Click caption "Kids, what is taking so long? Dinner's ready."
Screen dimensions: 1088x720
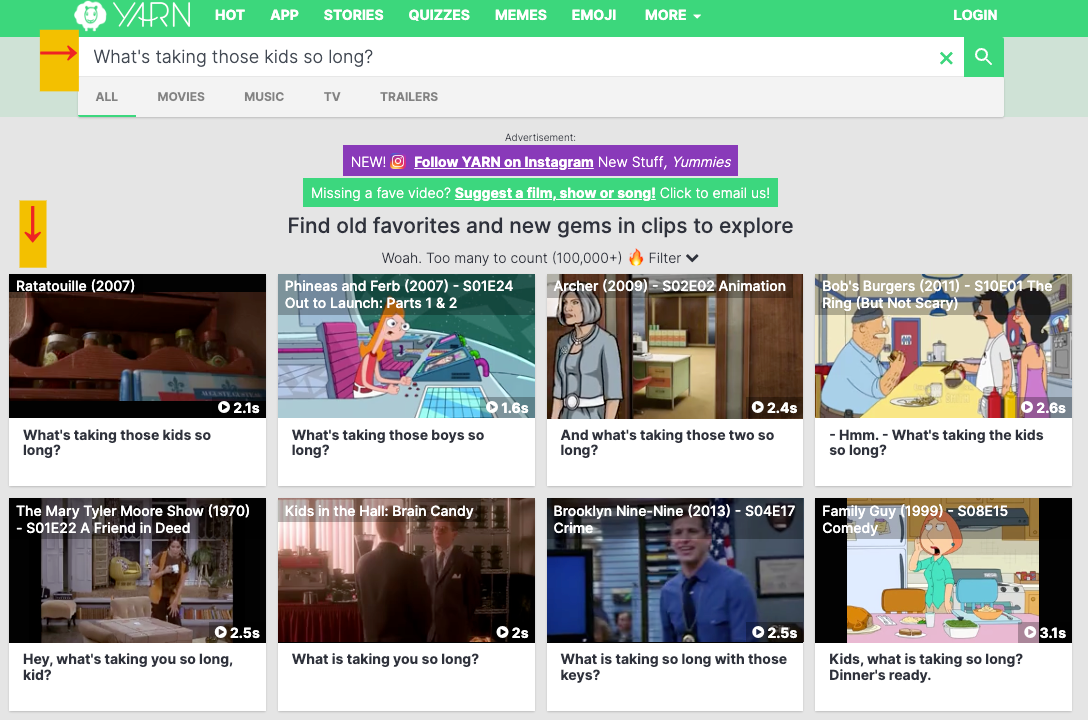(926, 667)
